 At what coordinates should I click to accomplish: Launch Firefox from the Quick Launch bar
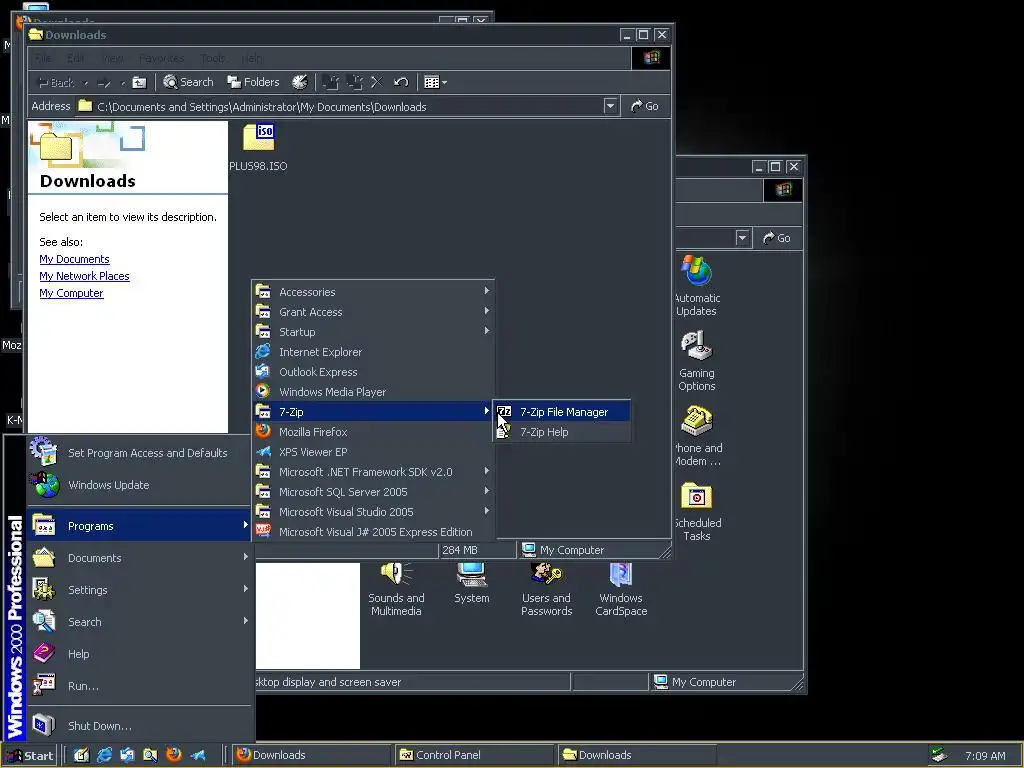click(174, 755)
